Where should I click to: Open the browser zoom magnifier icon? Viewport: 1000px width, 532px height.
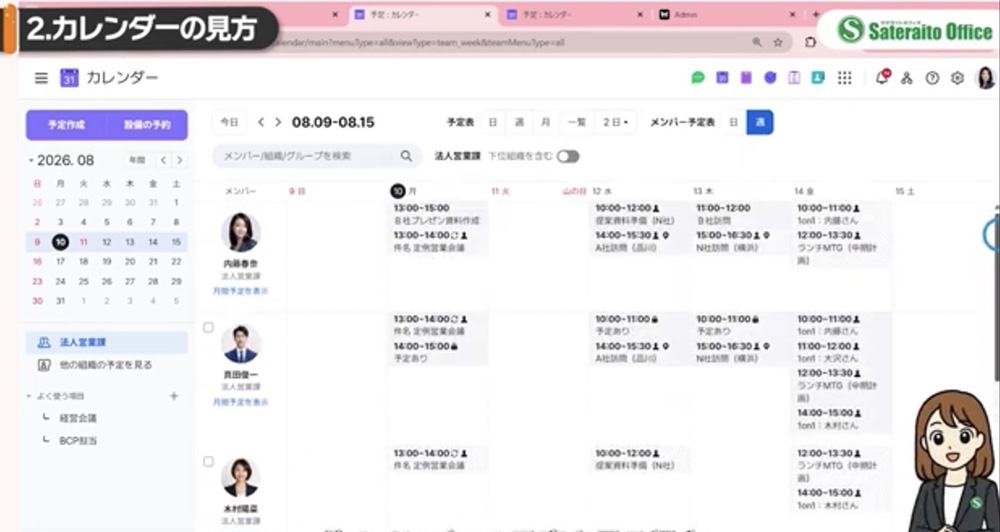pyautogui.click(x=757, y=42)
